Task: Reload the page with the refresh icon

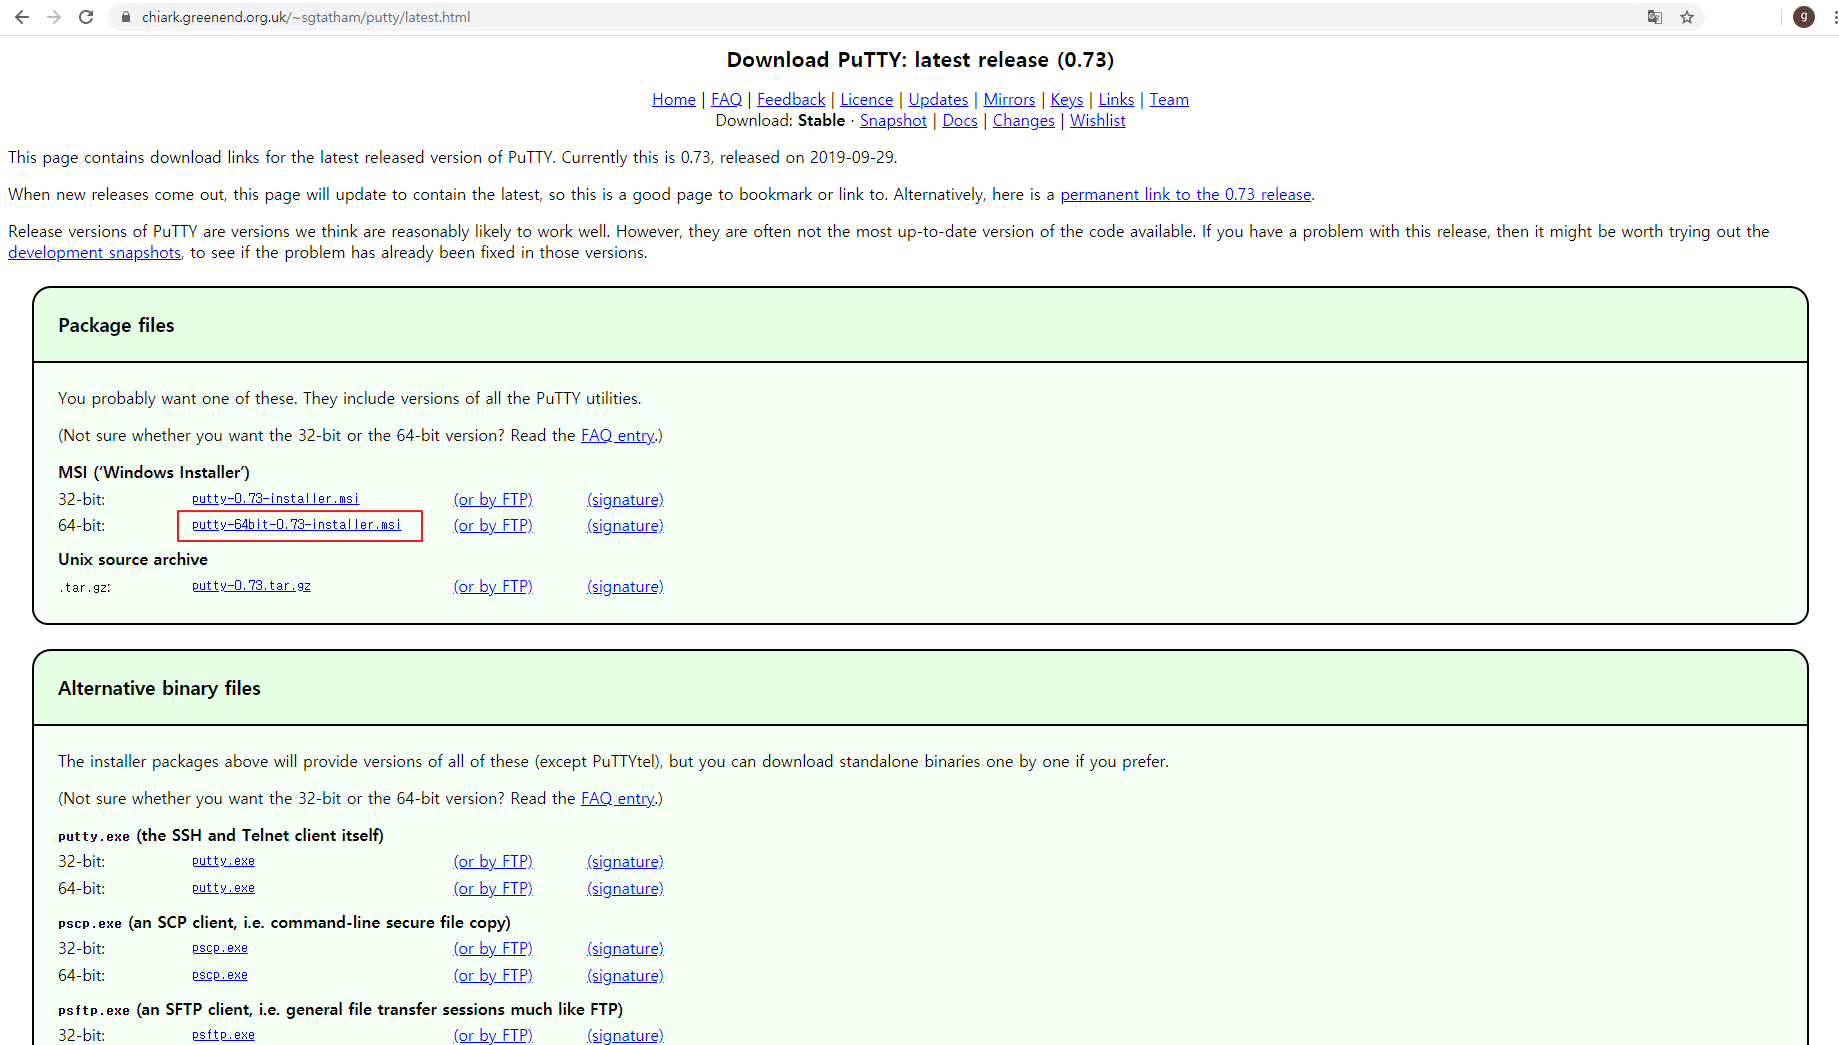Action: pos(86,17)
